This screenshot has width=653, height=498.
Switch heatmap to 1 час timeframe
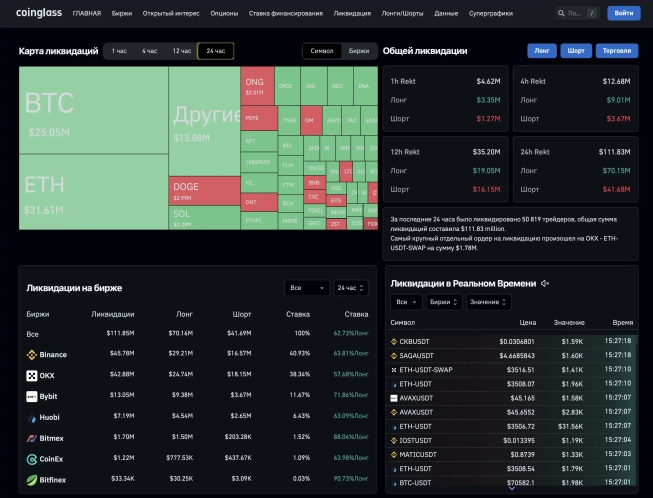(119, 50)
